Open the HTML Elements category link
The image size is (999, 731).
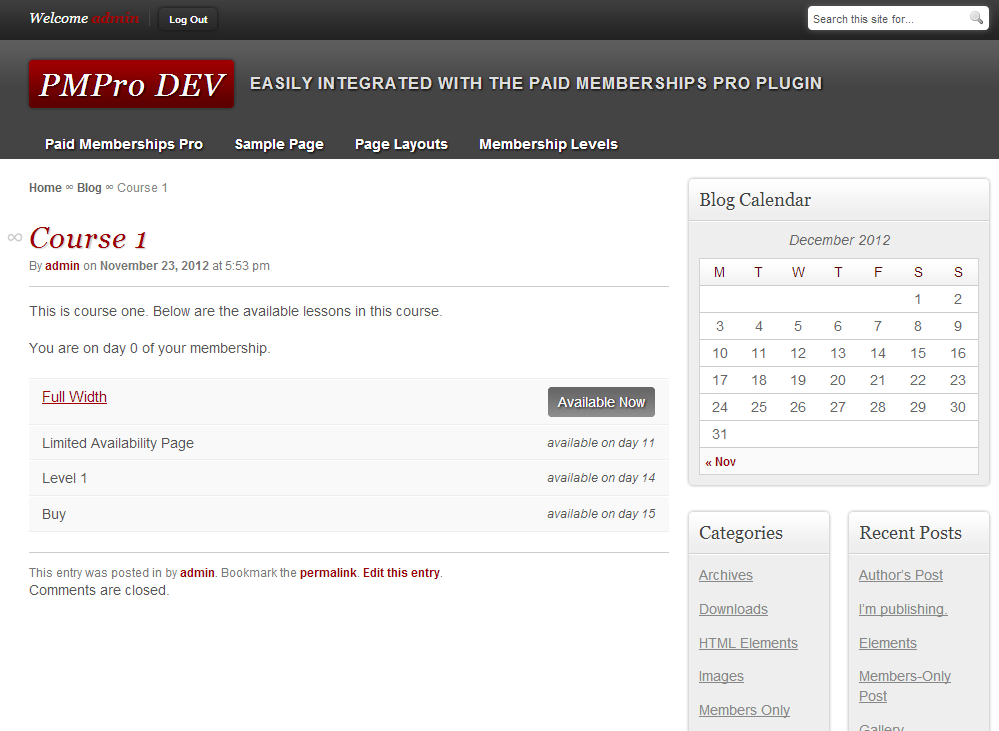click(748, 644)
